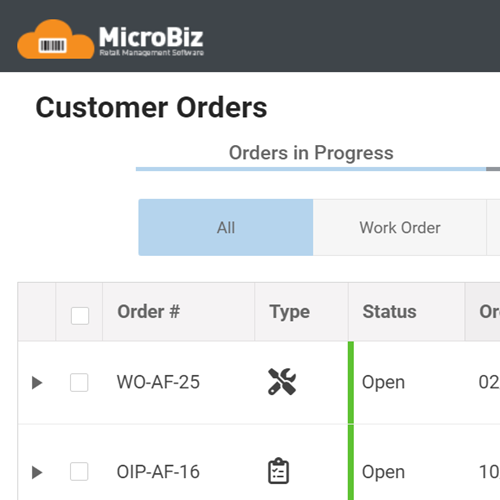Click the clipboard type icon for OIP-AF-16
Screen dimensions: 500x500
[x=278, y=471]
